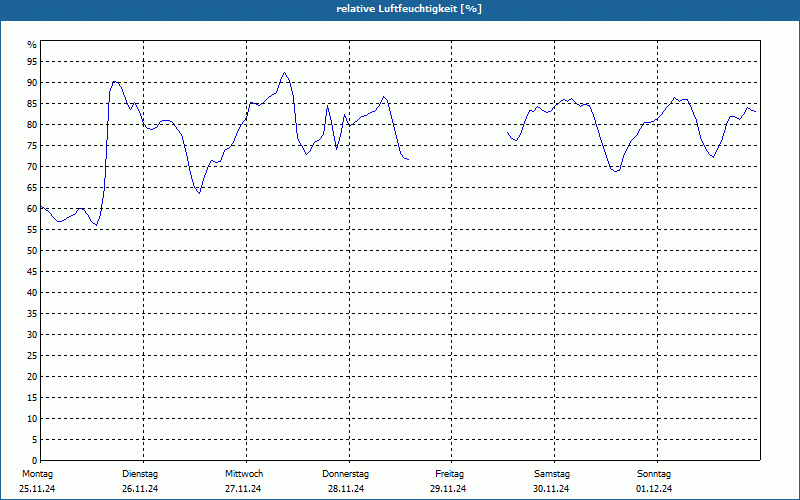Image resolution: width=800 pixels, height=500 pixels.
Task: Click the '%' unit label on the y-axis
Action: tap(32, 45)
